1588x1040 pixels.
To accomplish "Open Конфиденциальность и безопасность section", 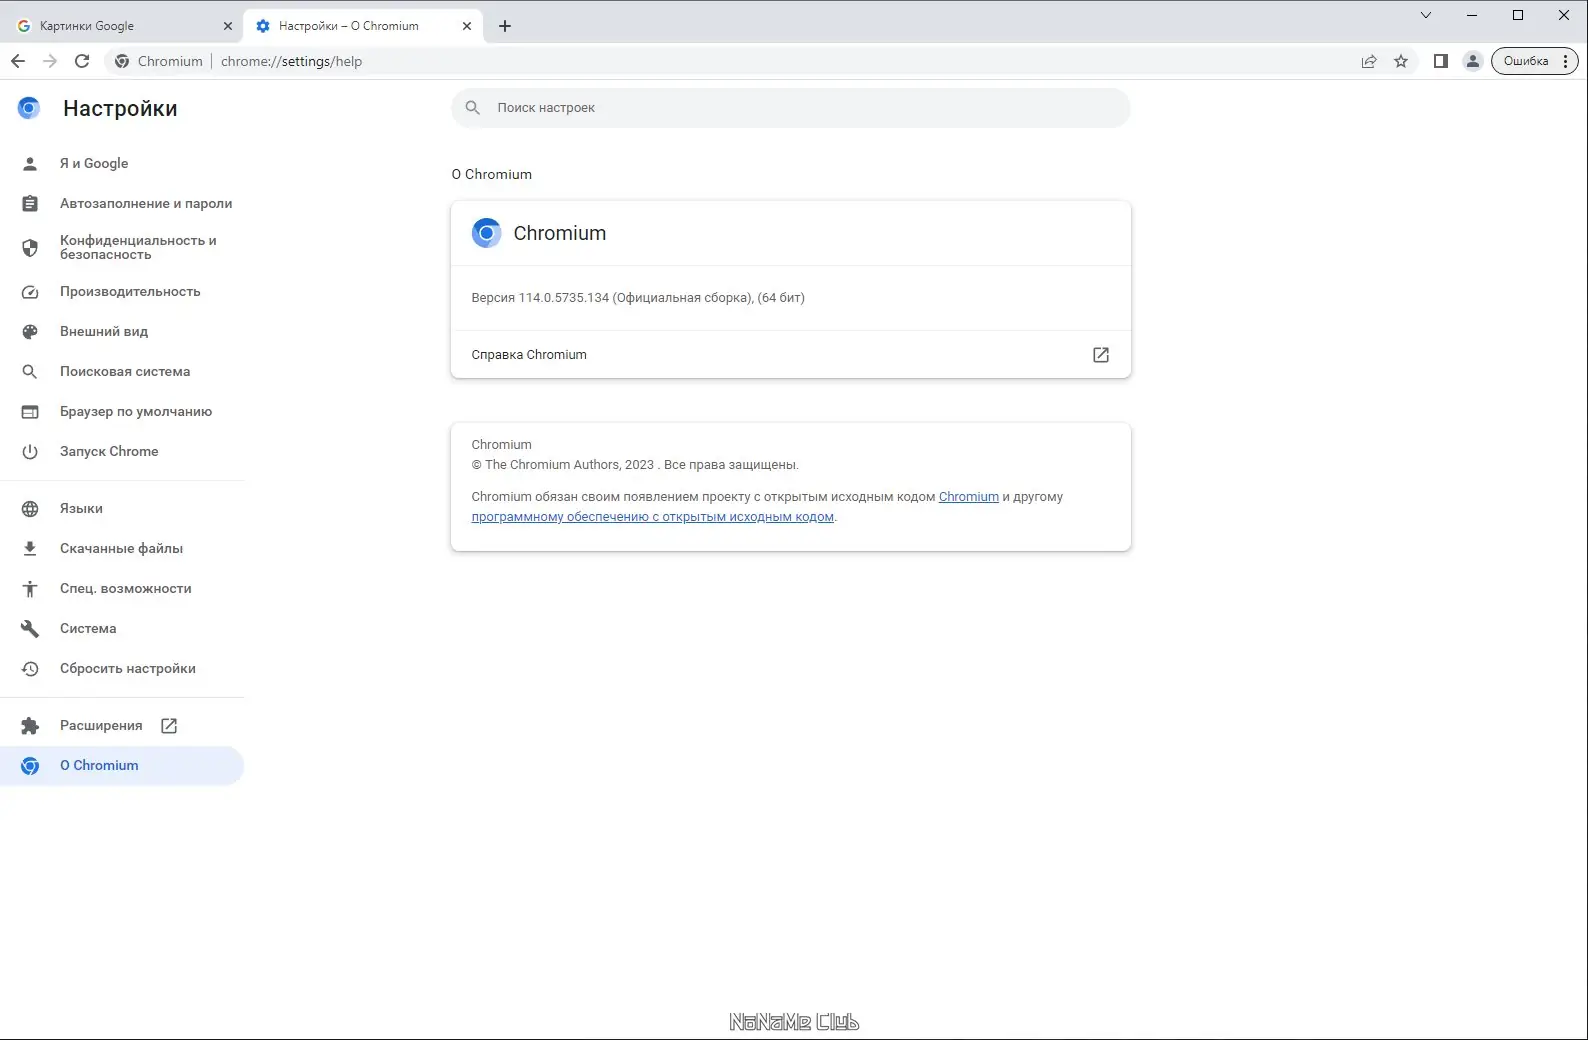I will point(122,248).
